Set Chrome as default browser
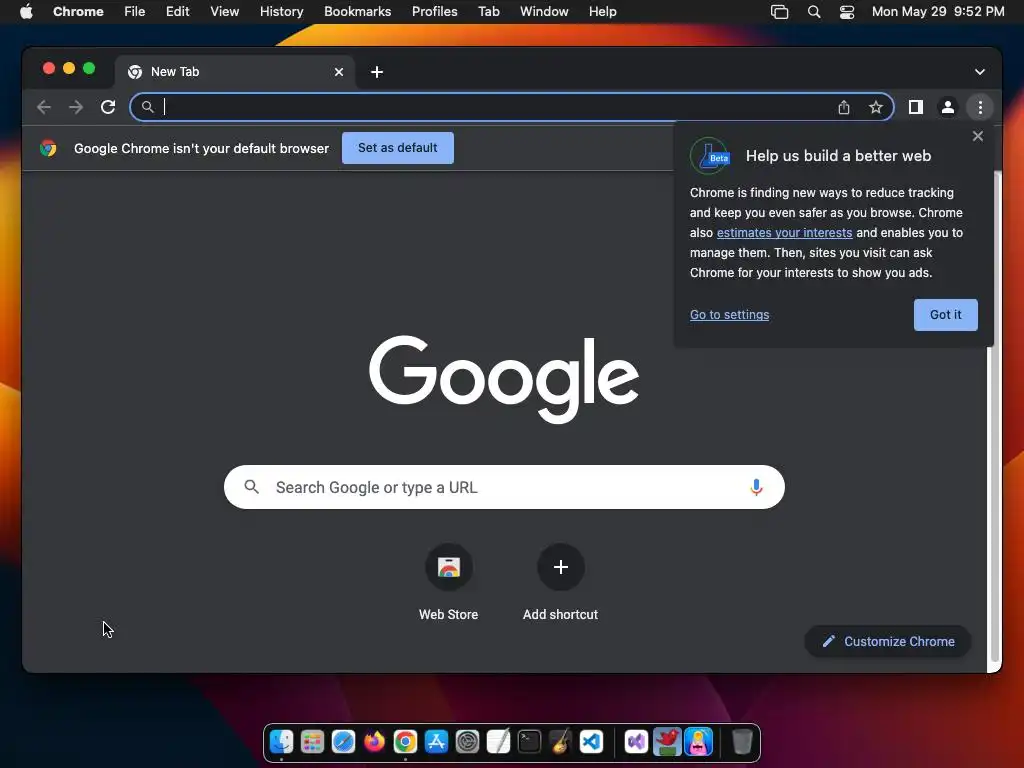Viewport: 1024px width, 768px height. (x=398, y=148)
